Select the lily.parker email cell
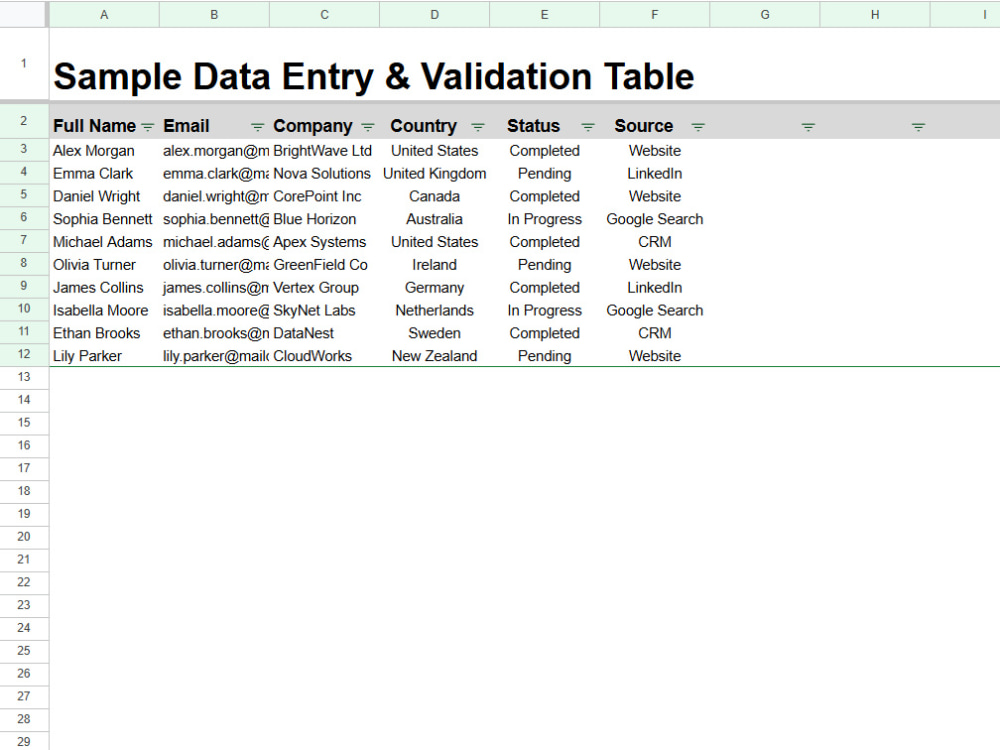 coord(214,356)
